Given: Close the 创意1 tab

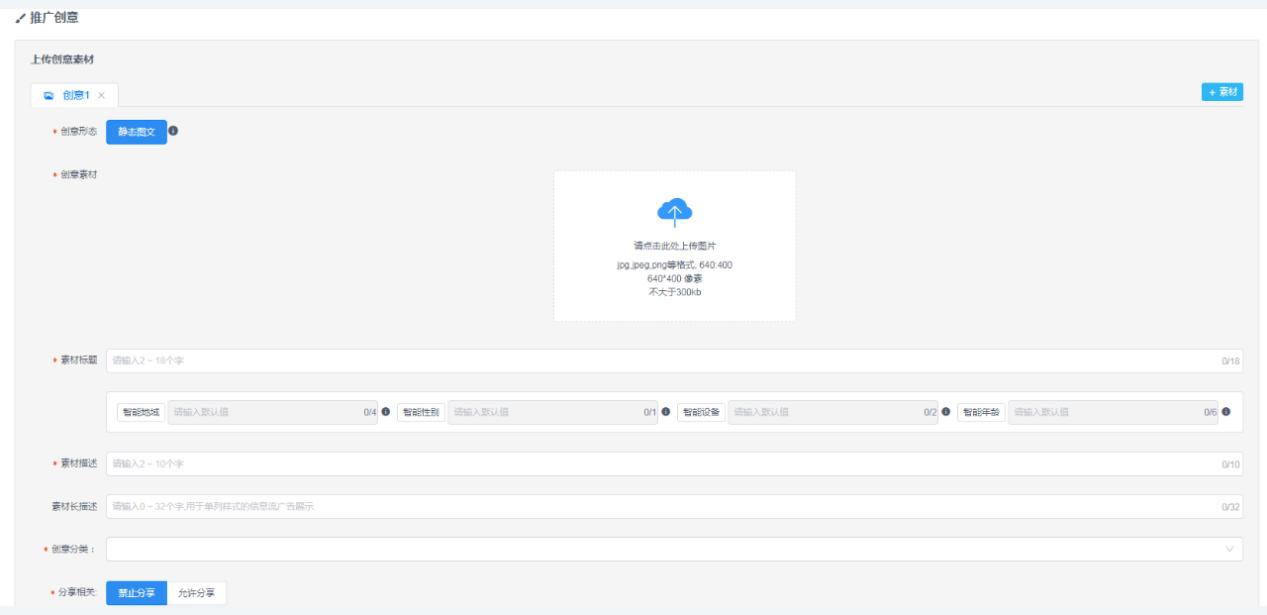Looking at the screenshot, I should pyautogui.click(x=101, y=95).
